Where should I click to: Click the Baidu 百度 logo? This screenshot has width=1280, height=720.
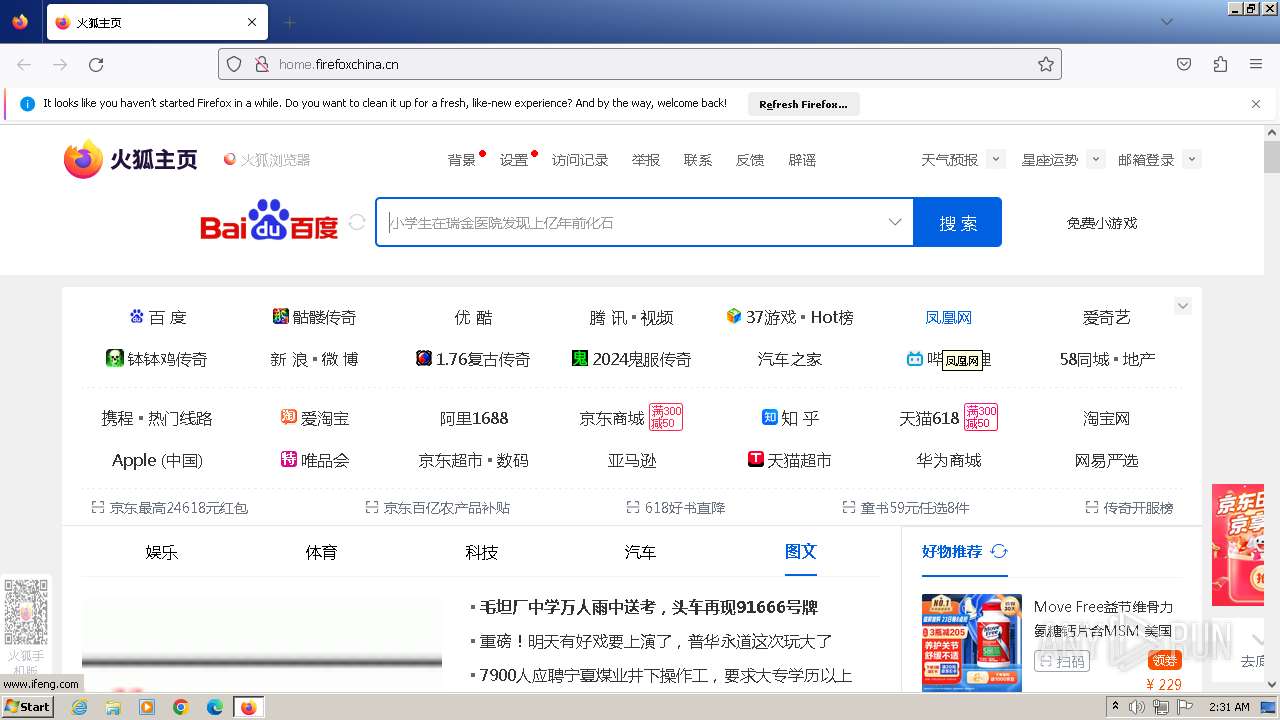(x=269, y=222)
